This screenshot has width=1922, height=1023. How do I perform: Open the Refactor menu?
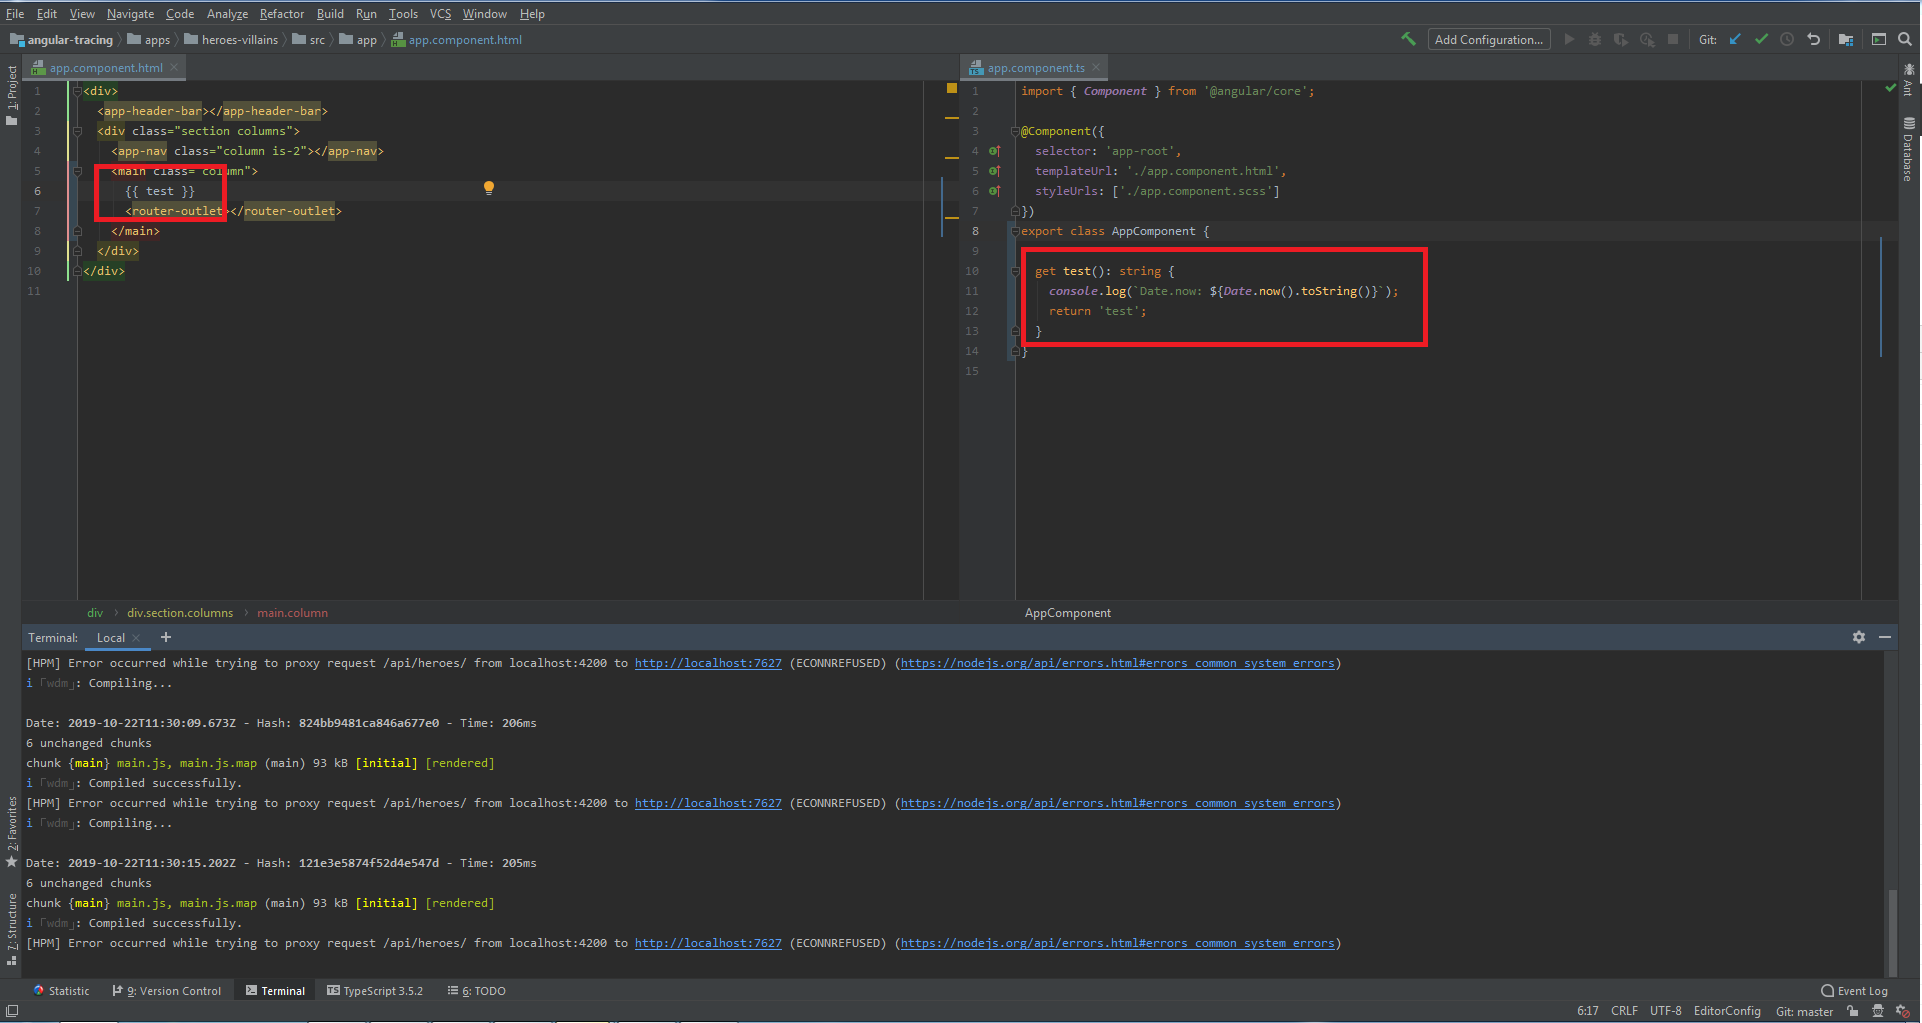281,14
